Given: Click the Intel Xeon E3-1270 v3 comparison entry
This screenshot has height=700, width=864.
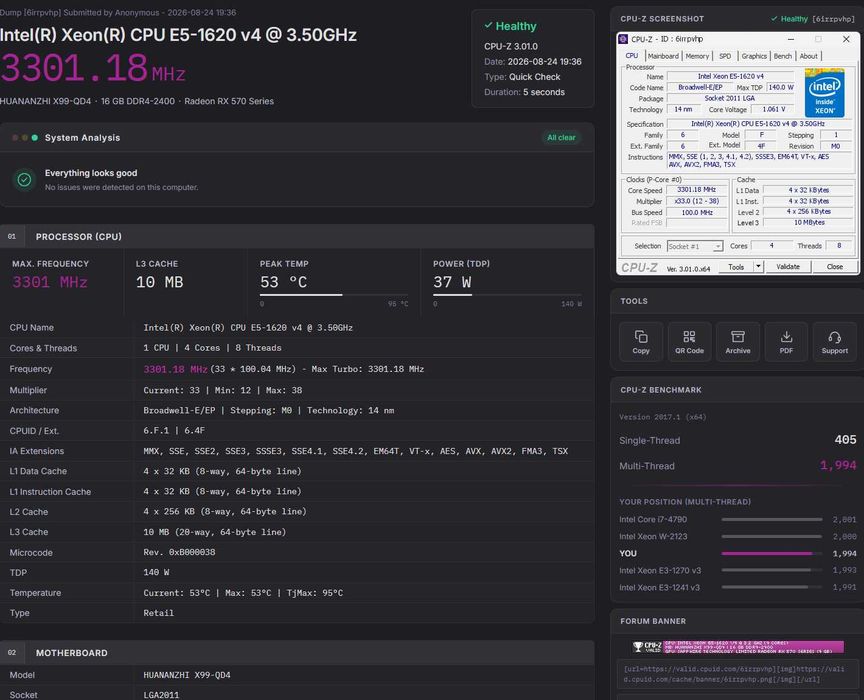Looking at the screenshot, I should click(x=737, y=570).
